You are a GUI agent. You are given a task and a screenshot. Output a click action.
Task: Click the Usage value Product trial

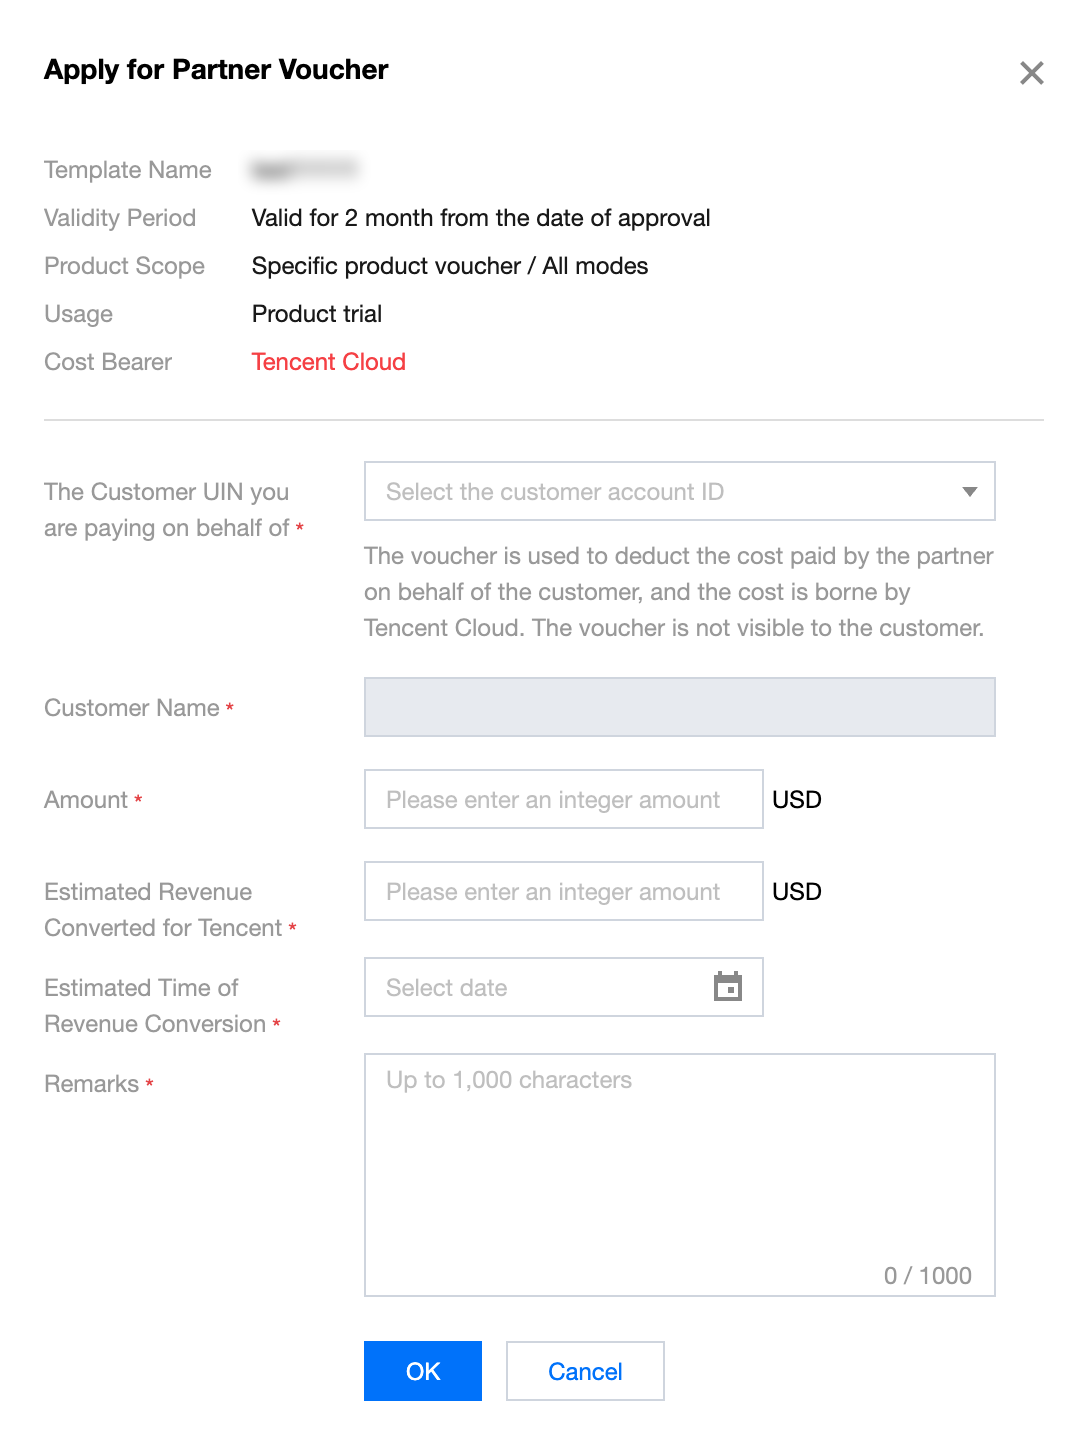click(x=317, y=313)
